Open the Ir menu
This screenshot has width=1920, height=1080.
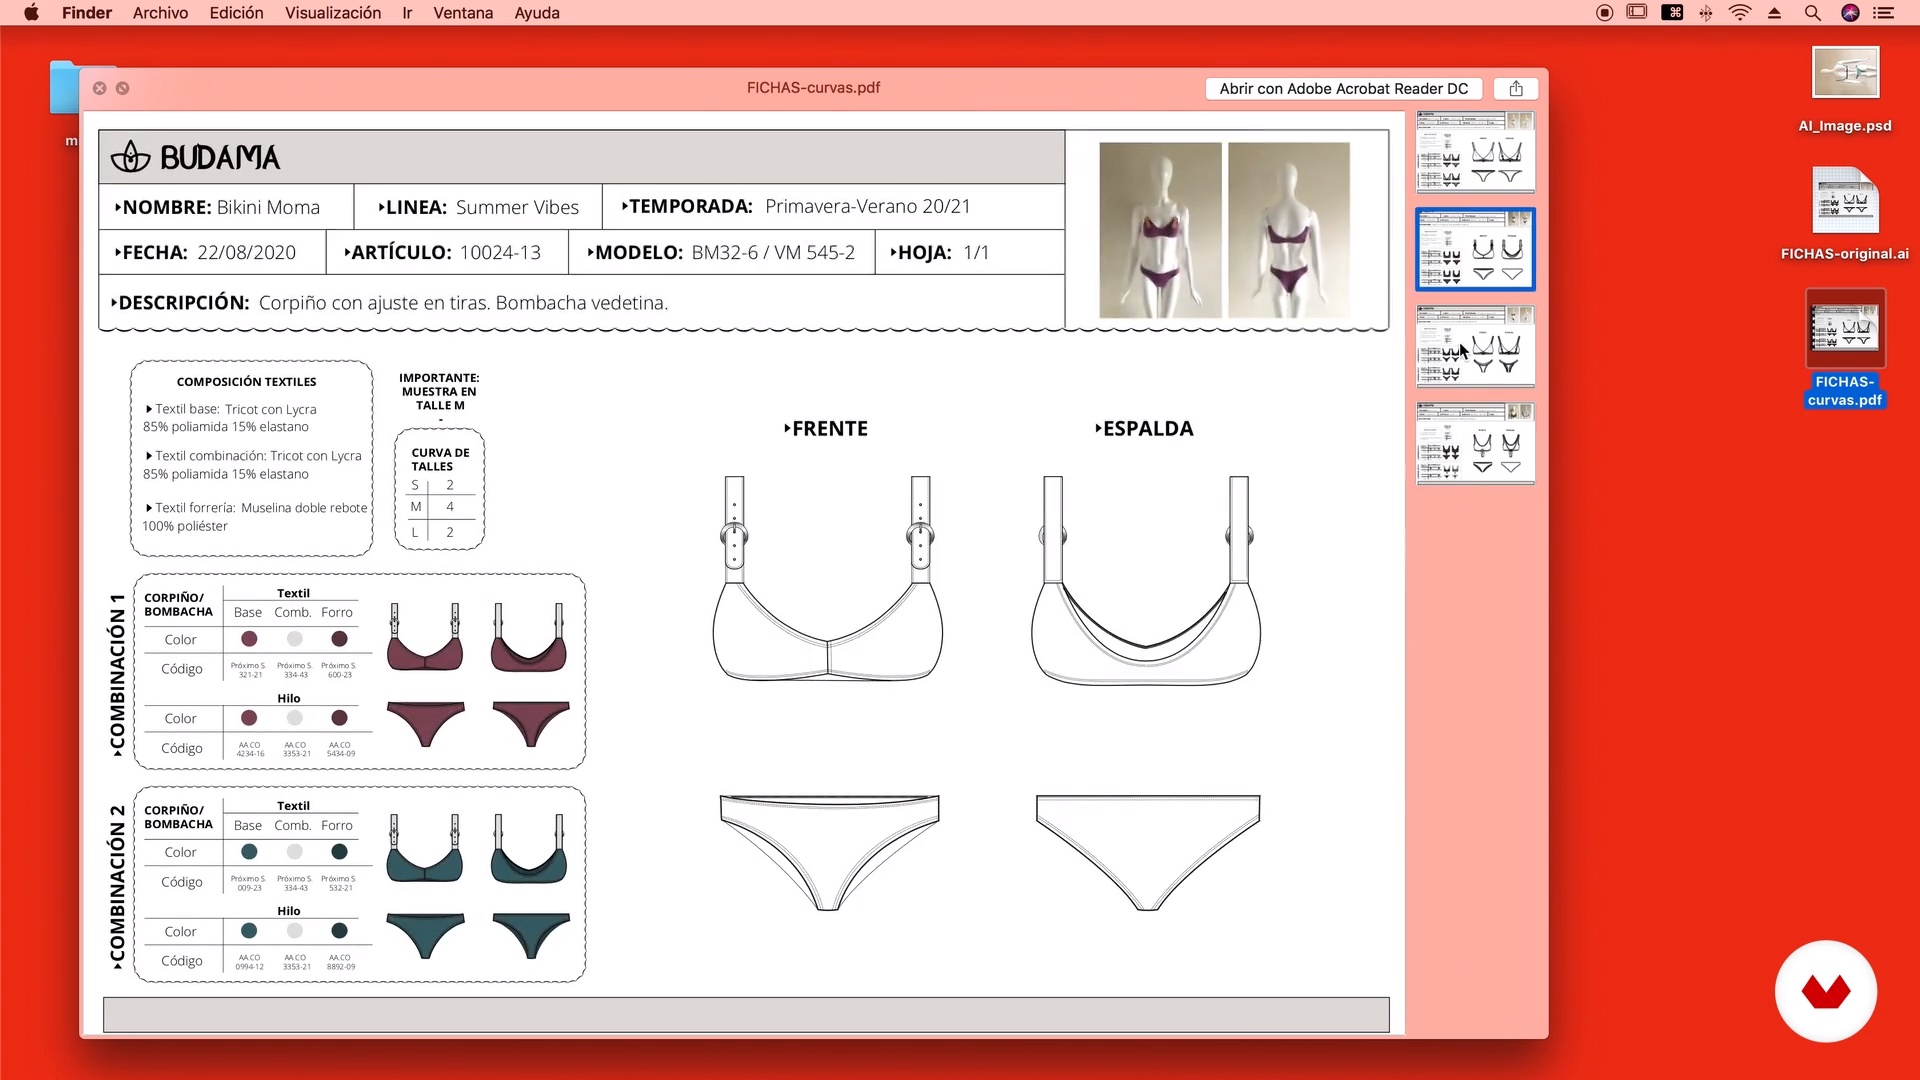(x=407, y=13)
